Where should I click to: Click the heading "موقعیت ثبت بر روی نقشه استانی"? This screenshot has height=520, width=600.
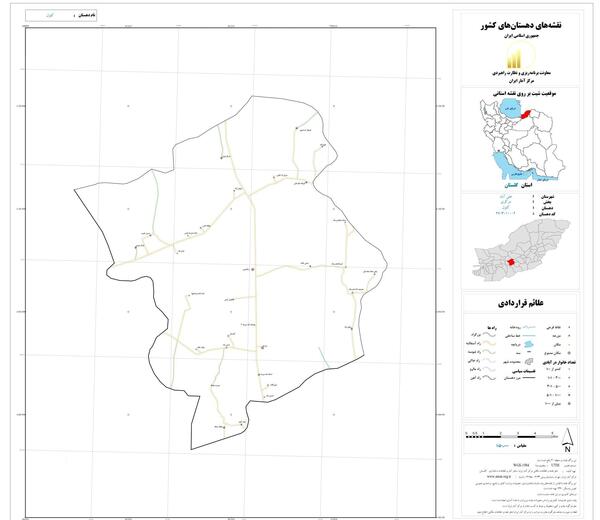point(525,93)
